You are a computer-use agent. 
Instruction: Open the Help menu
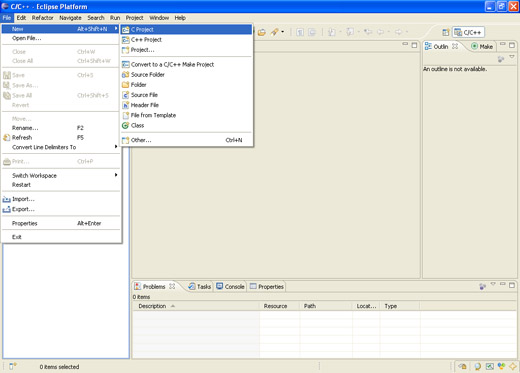180,18
